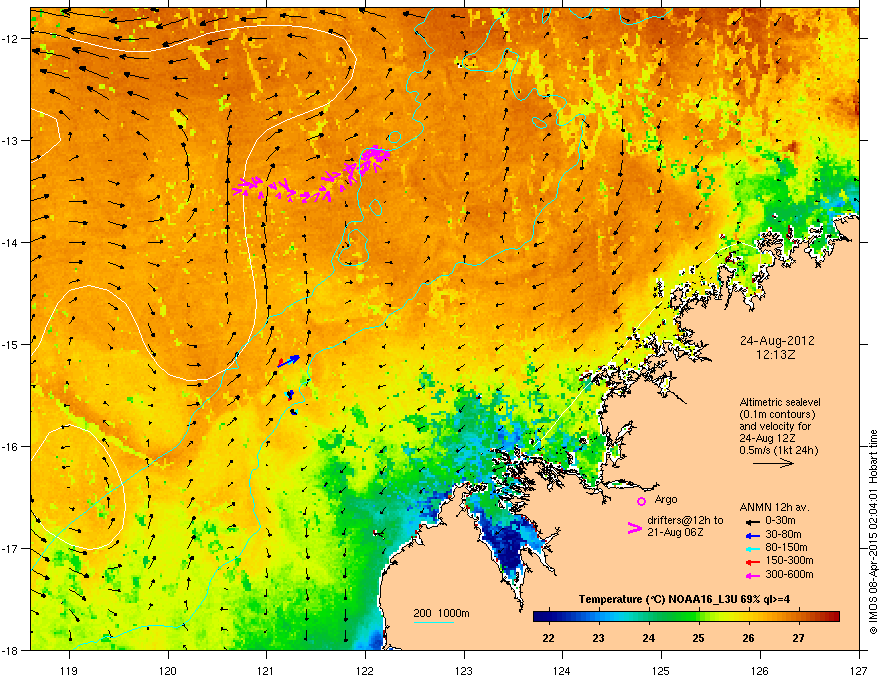880x680 pixels.
Task: Click the longitude axis label 121
Action: [267, 670]
